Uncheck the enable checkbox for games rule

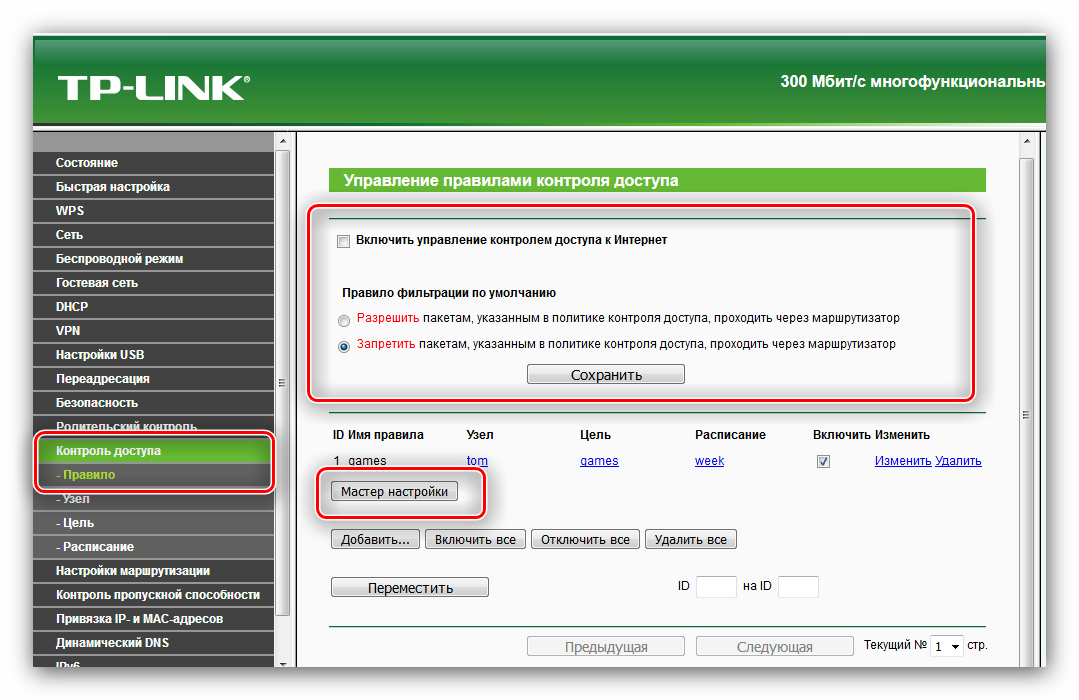[823, 462]
